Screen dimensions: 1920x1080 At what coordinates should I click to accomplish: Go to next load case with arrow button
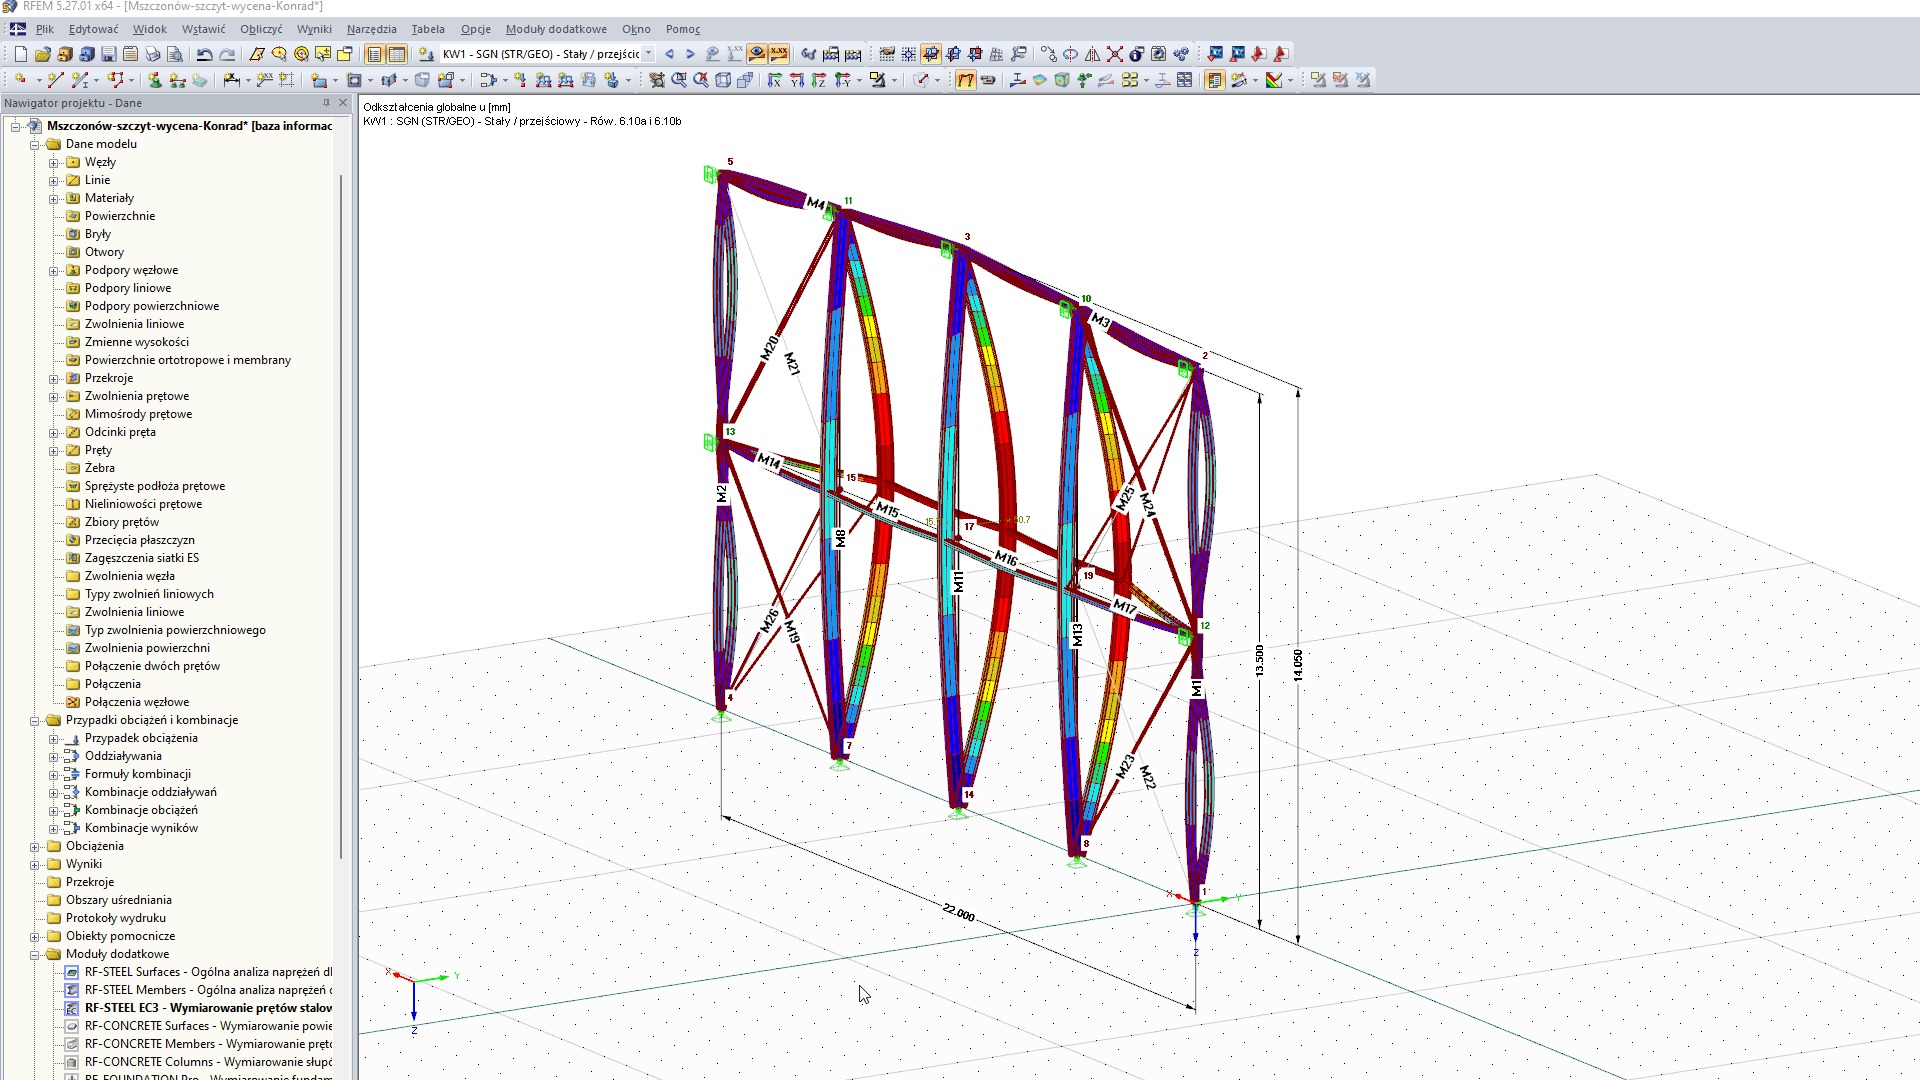click(x=689, y=54)
